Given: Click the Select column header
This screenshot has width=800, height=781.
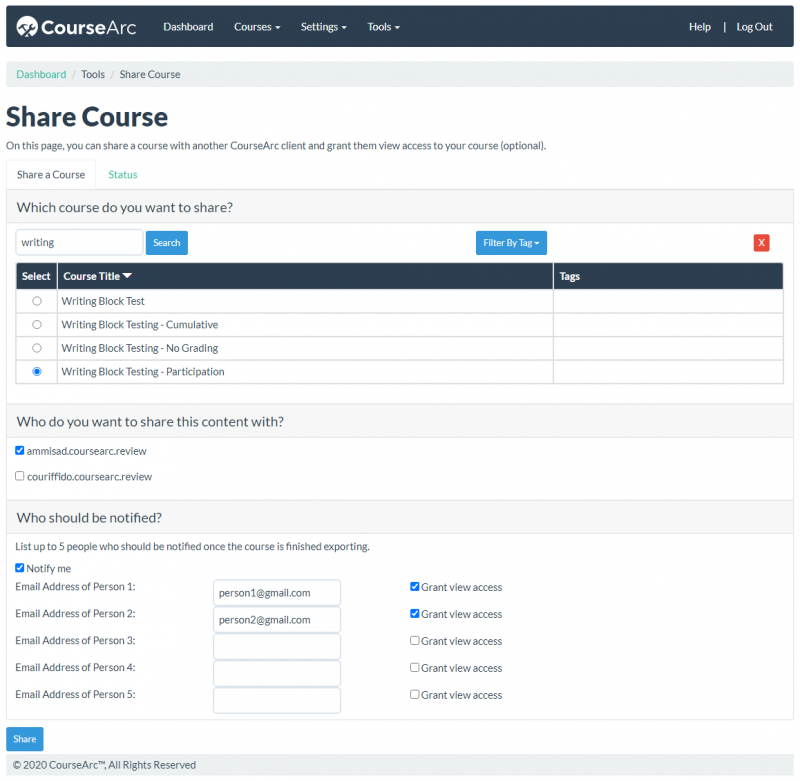Looking at the screenshot, I should point(36,276).
